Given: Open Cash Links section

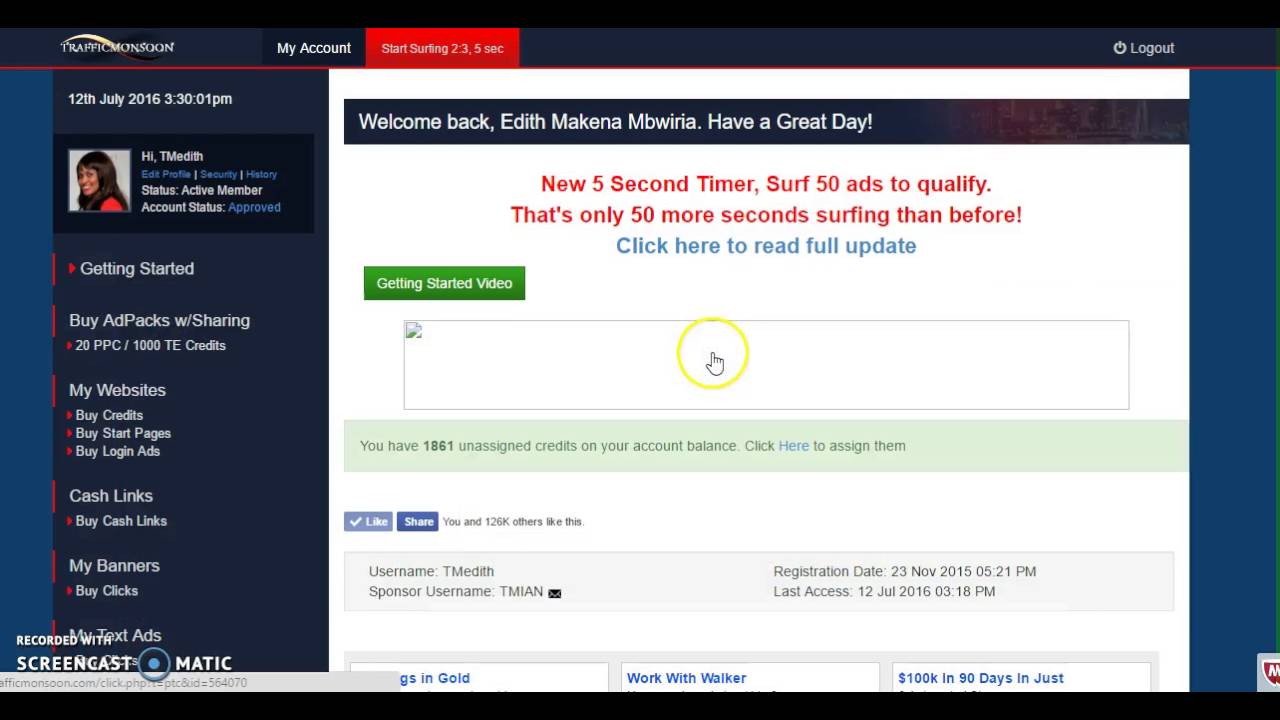Looking at the screenshot, I should tap(111, 496).
